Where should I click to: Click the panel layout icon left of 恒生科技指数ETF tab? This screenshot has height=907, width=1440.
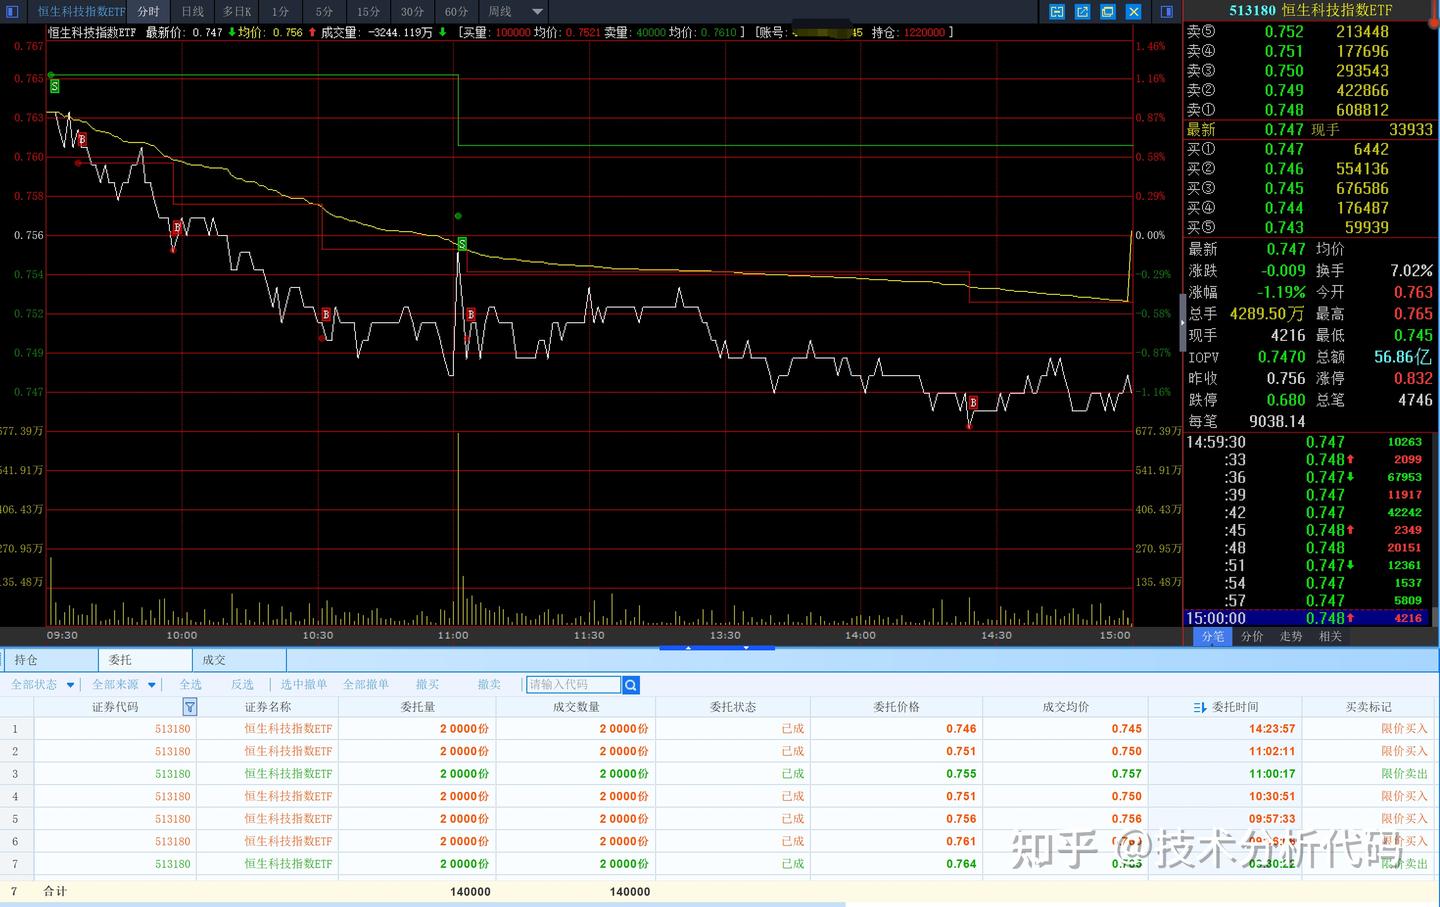(12, 12)
